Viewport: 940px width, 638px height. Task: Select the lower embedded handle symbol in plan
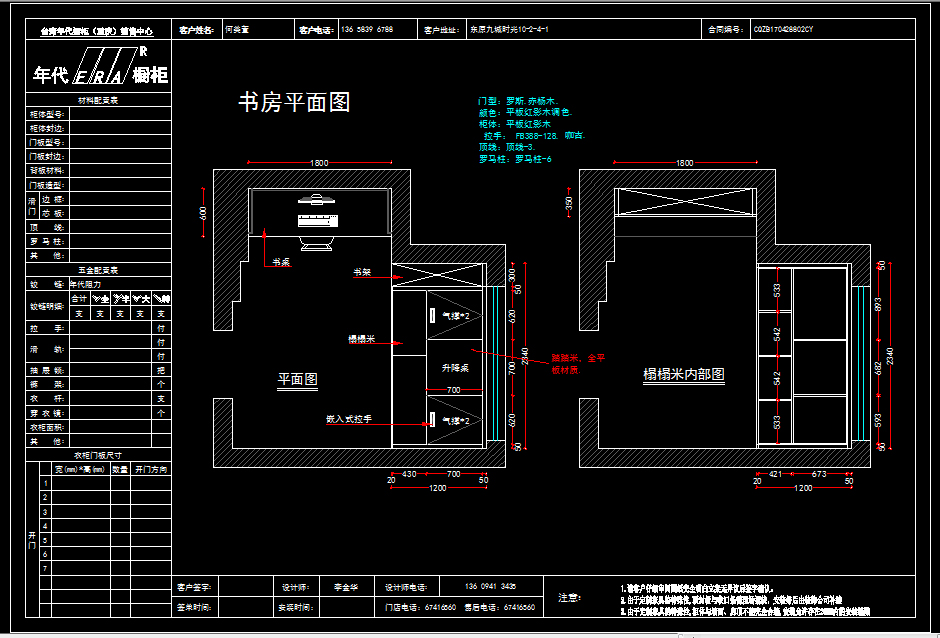[x=432, y=420]
